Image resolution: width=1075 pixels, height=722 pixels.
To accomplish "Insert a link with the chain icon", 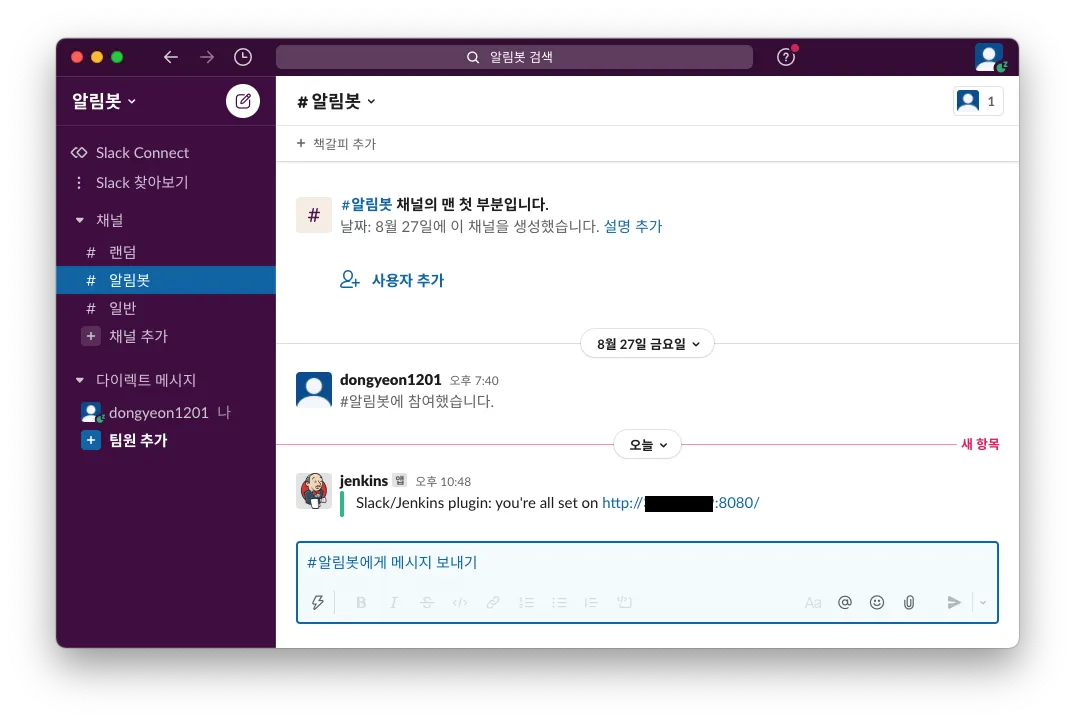I will click(x=492, y=602).
